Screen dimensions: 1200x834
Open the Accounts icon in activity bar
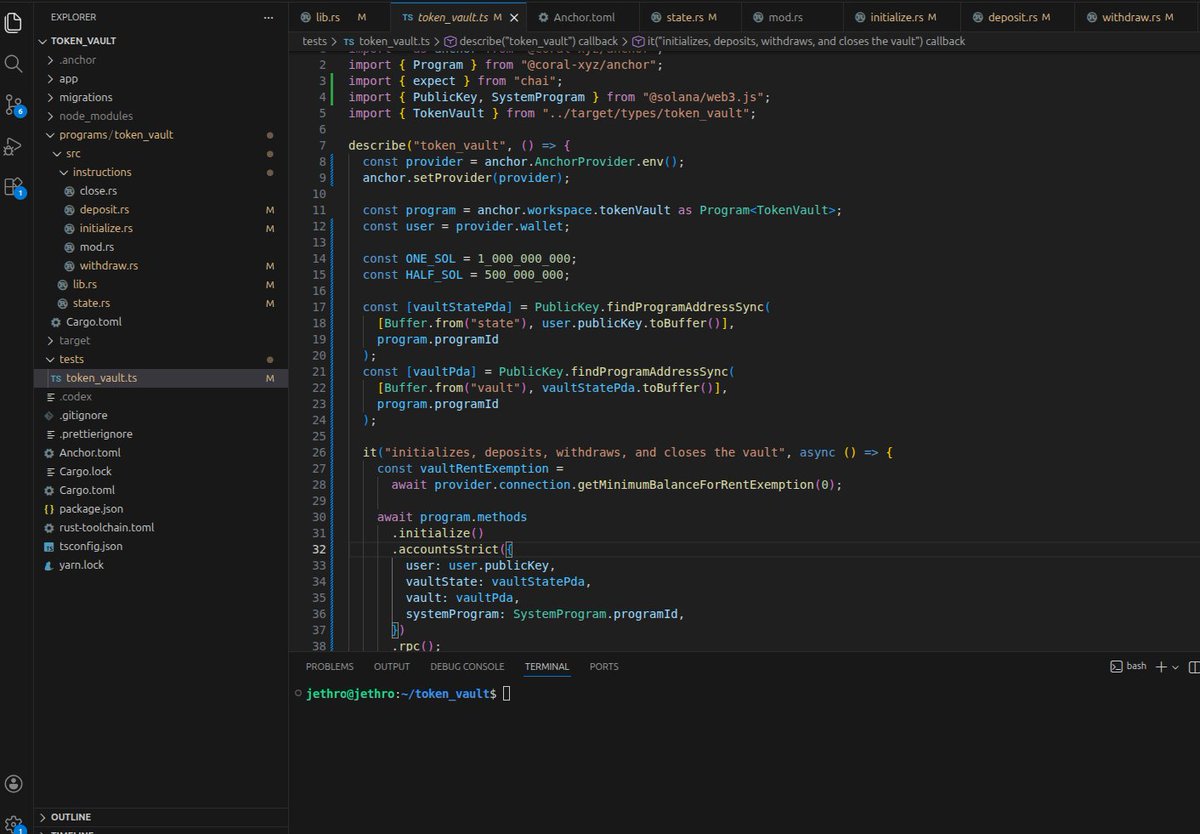point(14,784)
